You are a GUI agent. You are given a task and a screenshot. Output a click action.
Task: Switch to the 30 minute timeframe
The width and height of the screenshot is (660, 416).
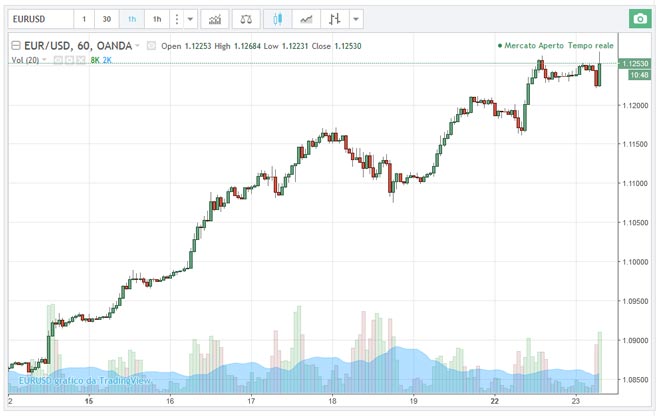coord(107,19)
